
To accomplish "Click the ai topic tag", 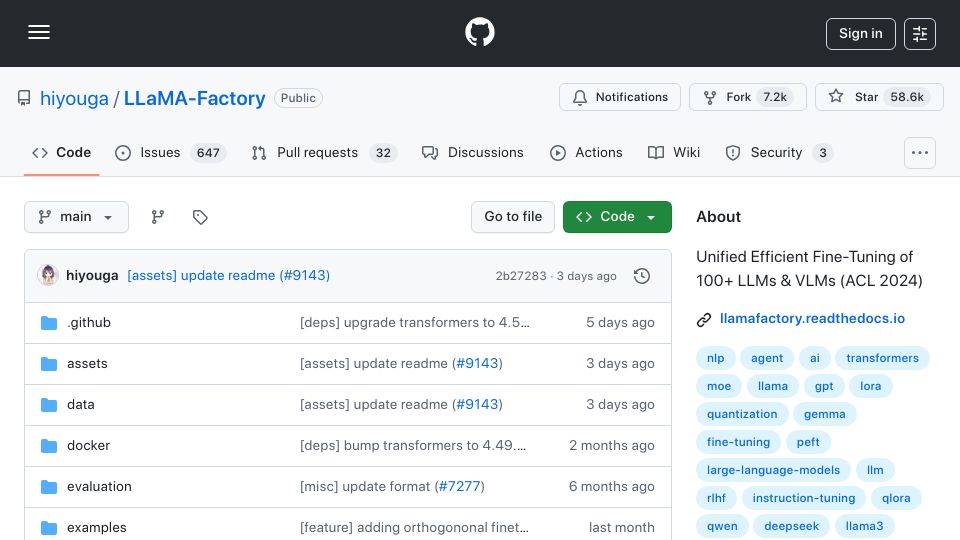I will 814,358.
